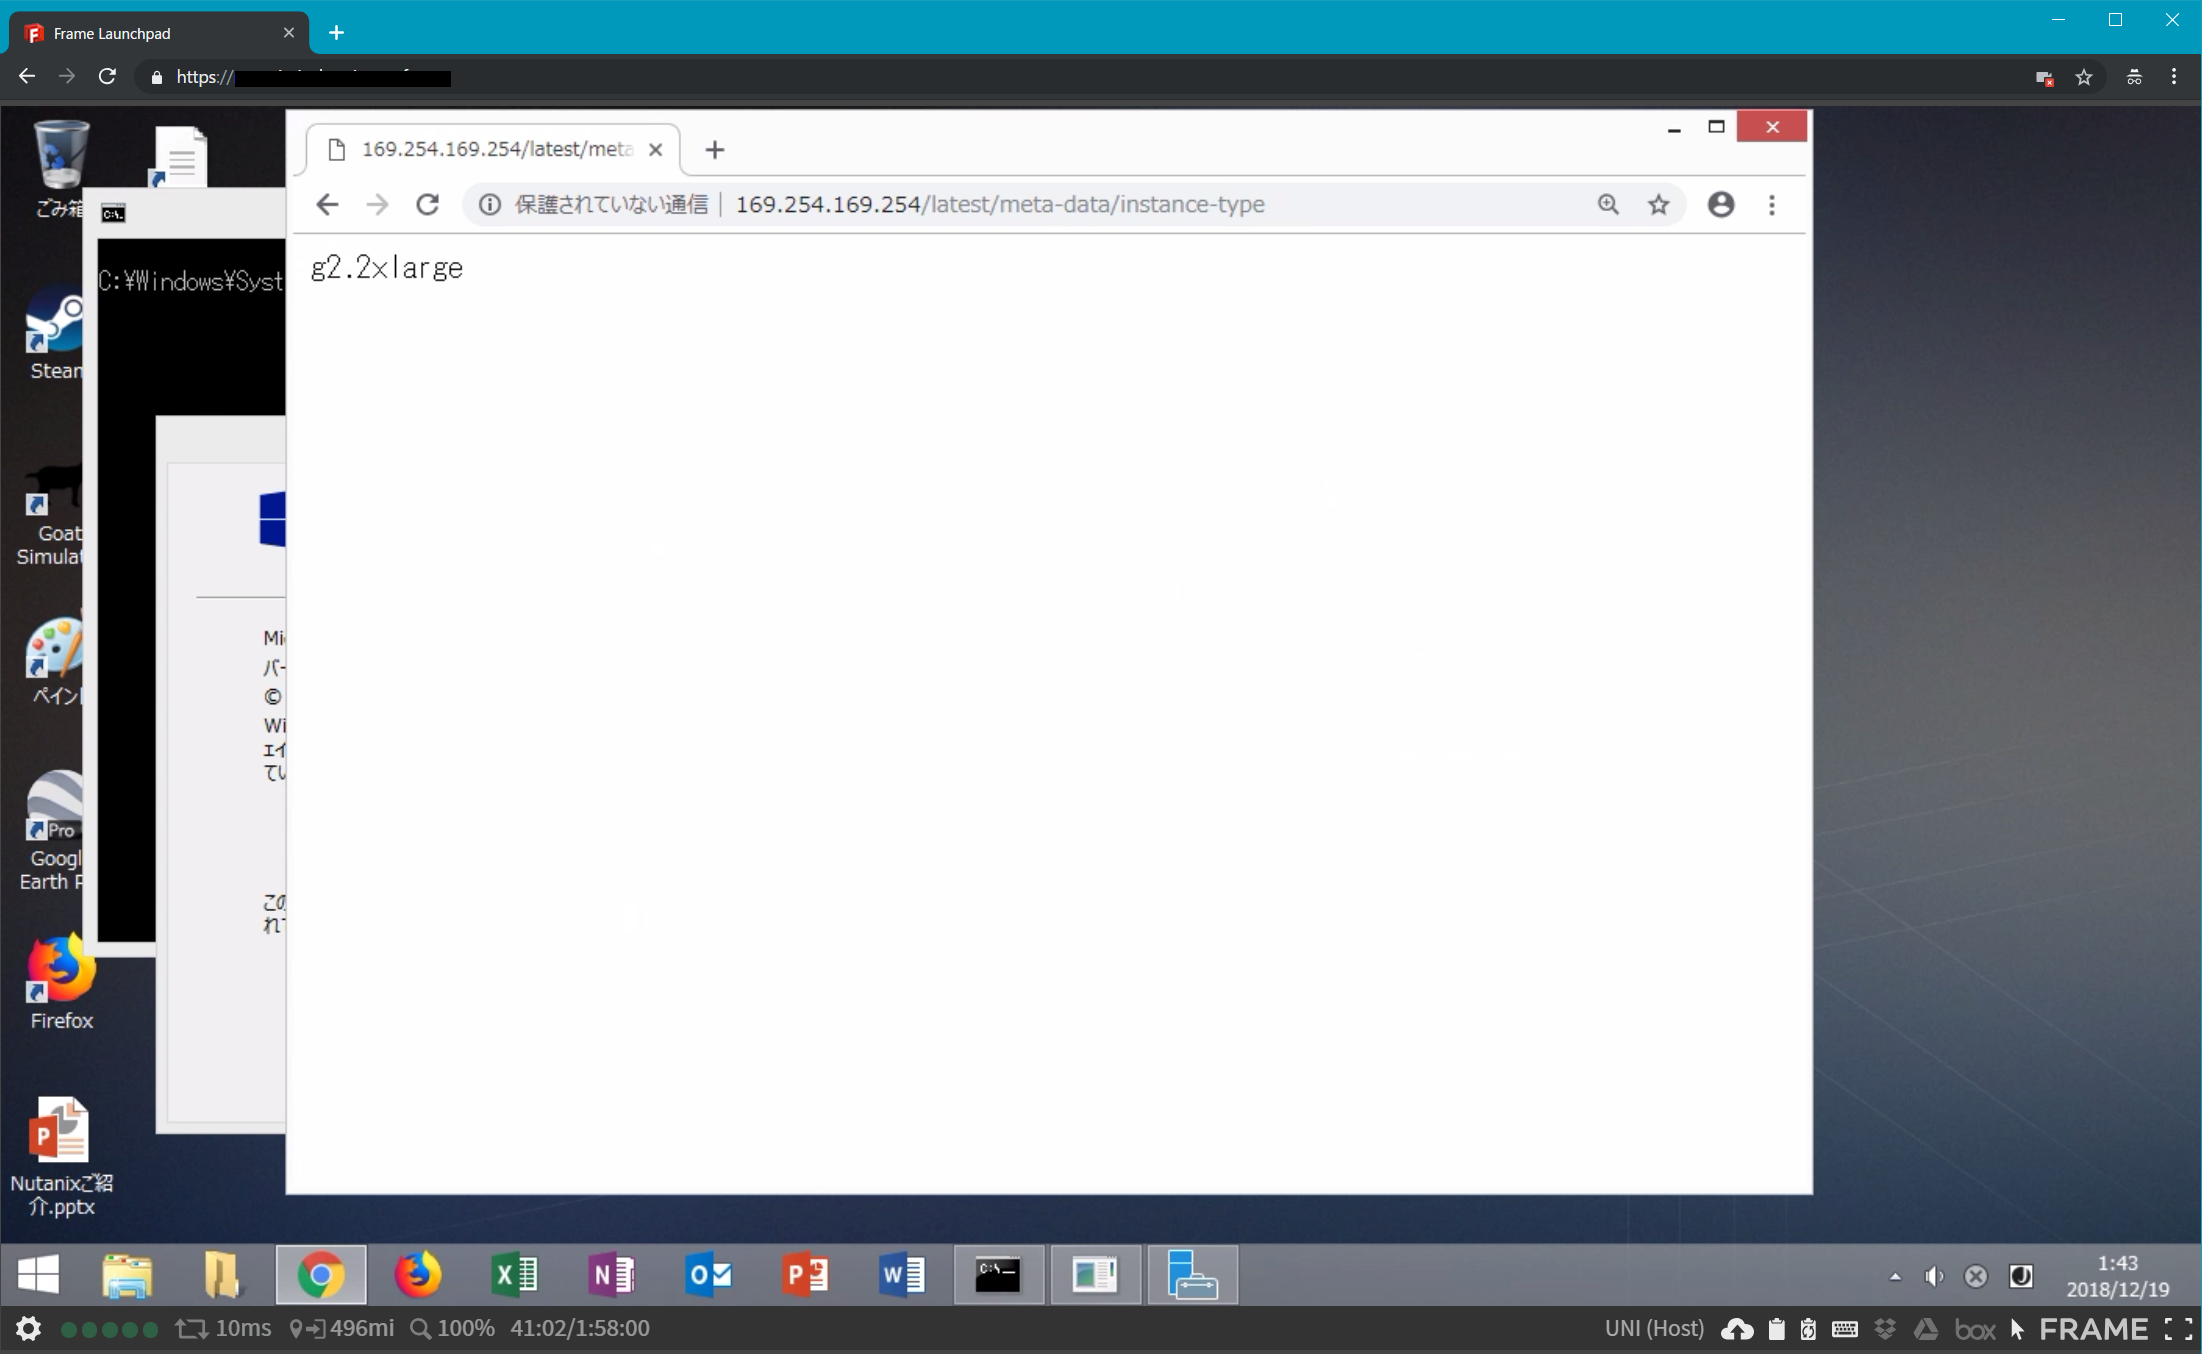2202x1354 pixels.
Task: Click the Dropbox icon in Frame bar
Action: (x=1885, y=1329)
